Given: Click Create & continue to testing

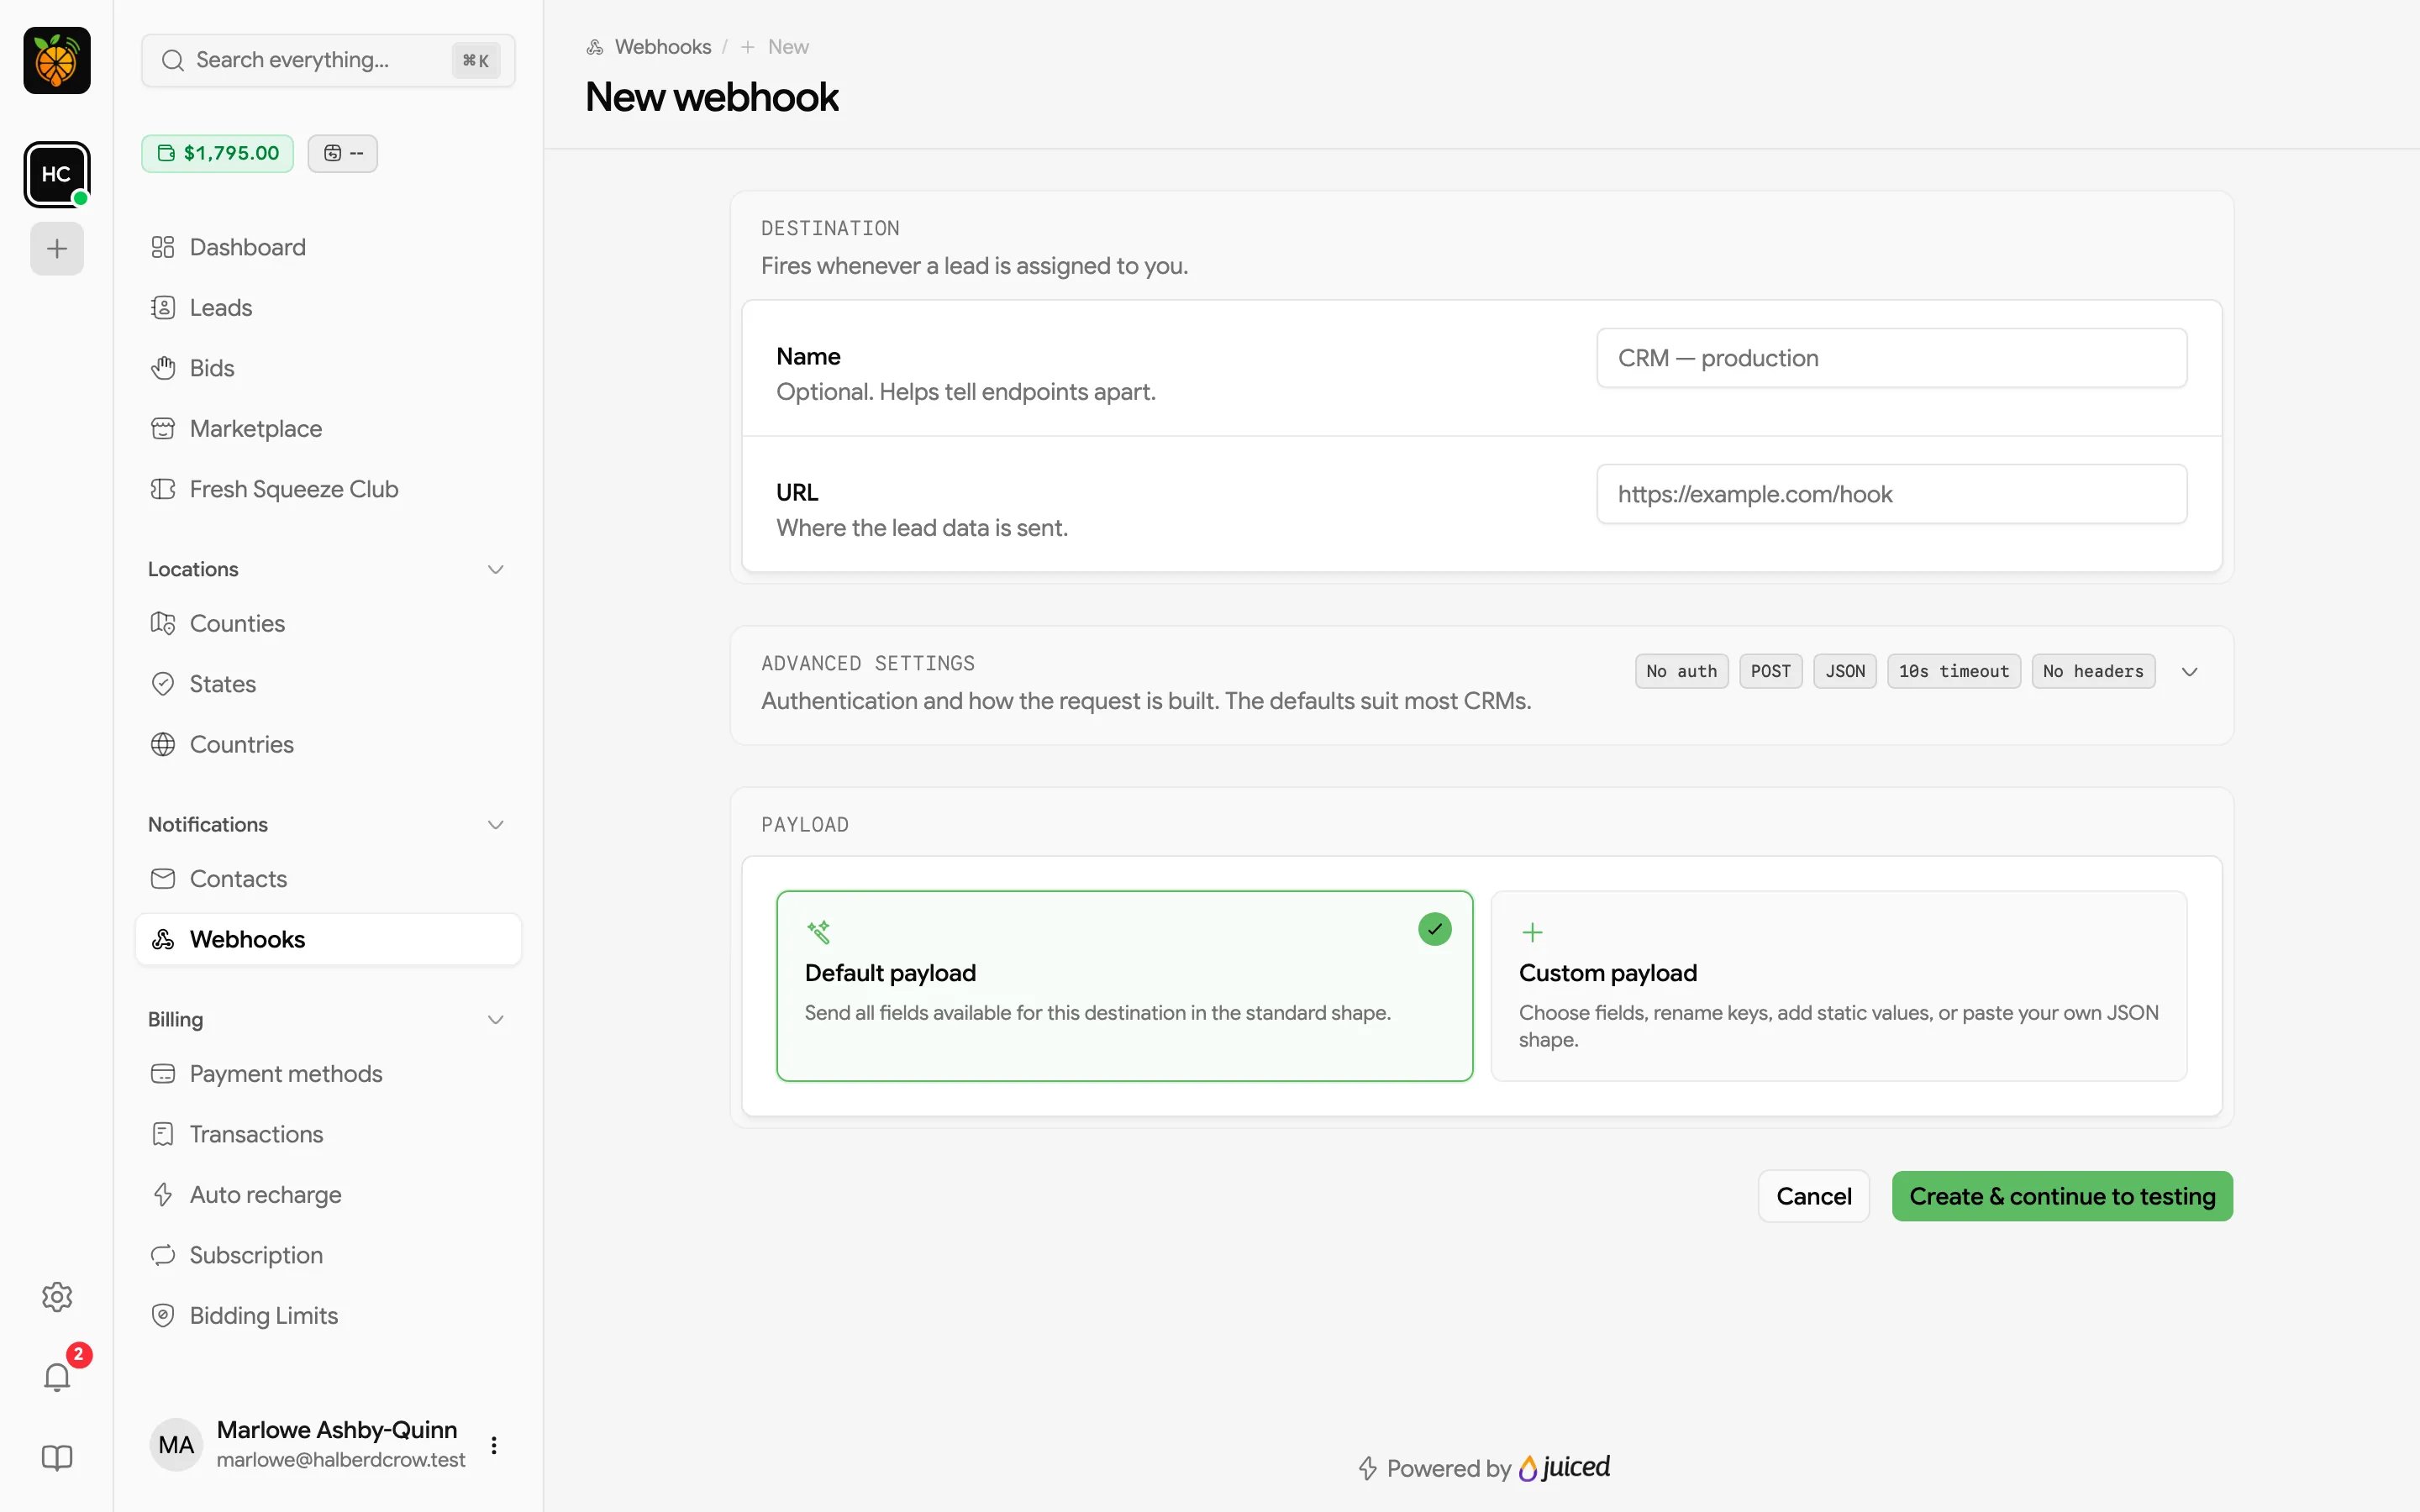Looking at the screenshot, I should pos(2062,1196).
